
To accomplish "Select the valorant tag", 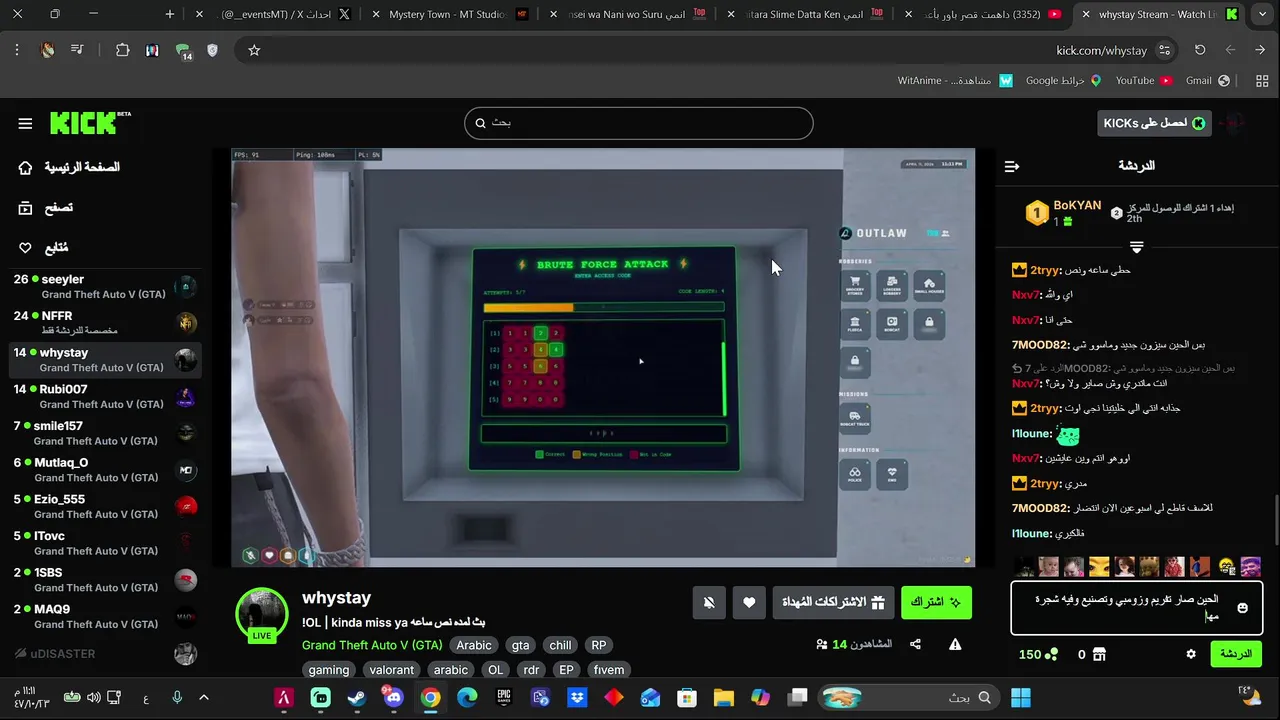I will pos(392,670).
